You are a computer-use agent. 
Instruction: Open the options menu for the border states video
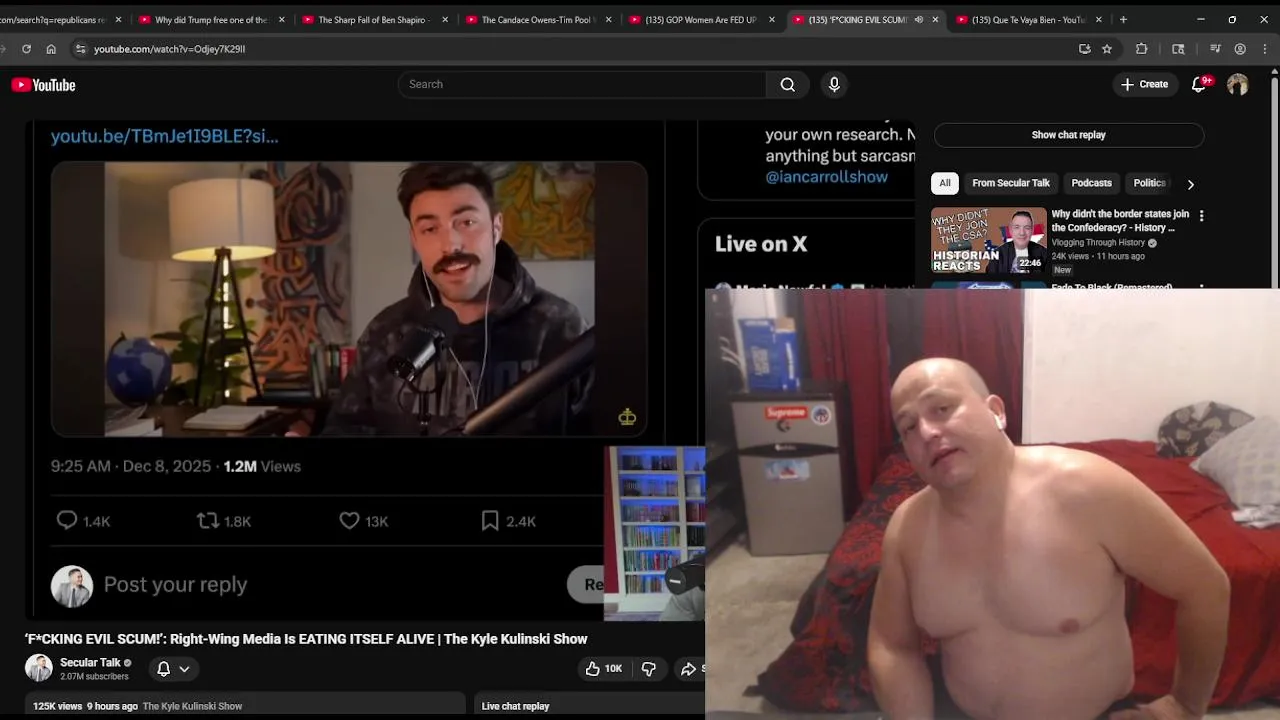pos(1201,216)
